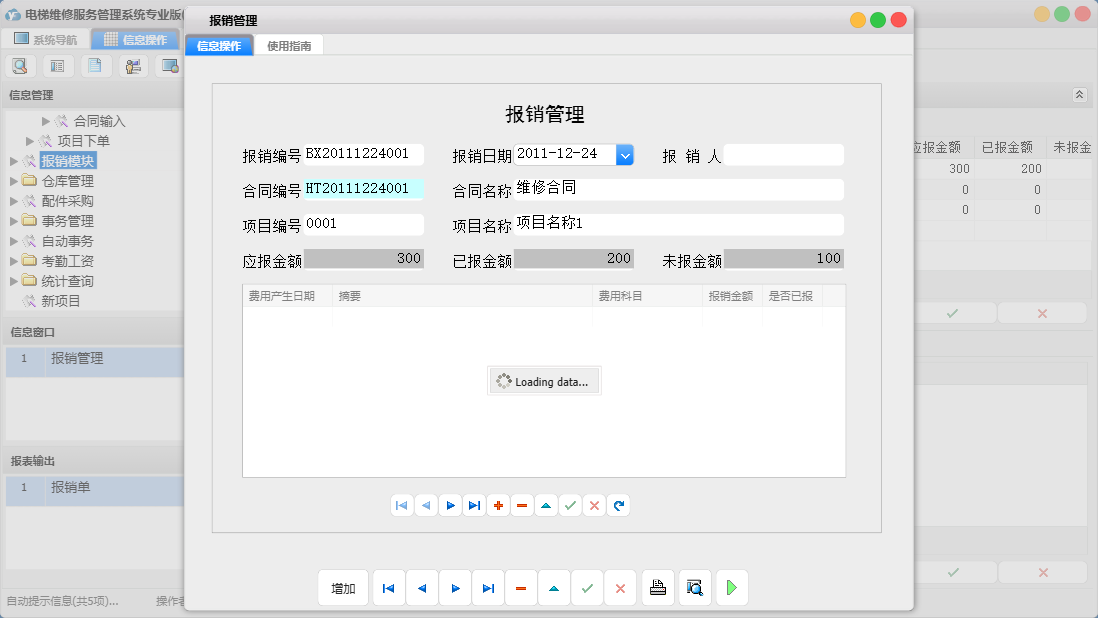Open the 报销日期 date dropdown

coord(625,155)
